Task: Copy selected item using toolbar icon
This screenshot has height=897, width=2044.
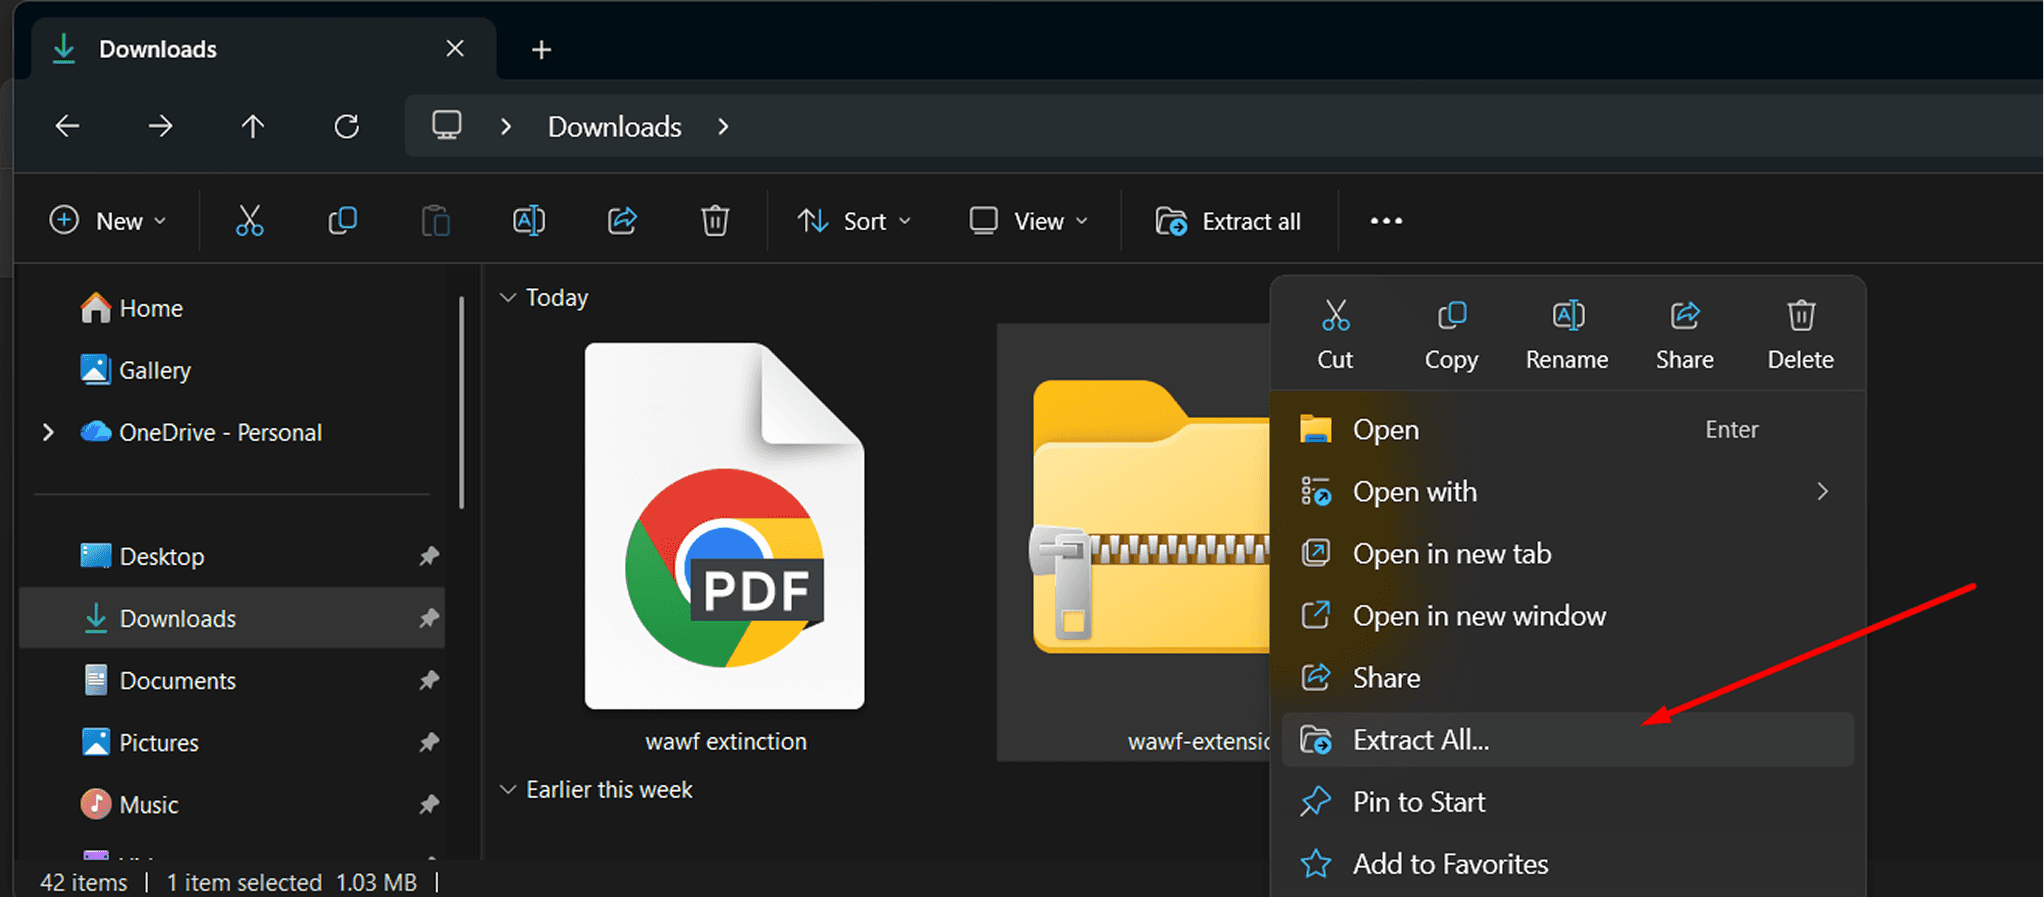Action: click(342, 221)
